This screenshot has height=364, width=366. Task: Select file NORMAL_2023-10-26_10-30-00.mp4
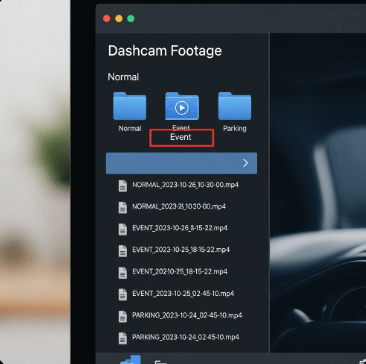tap(179, 185)
